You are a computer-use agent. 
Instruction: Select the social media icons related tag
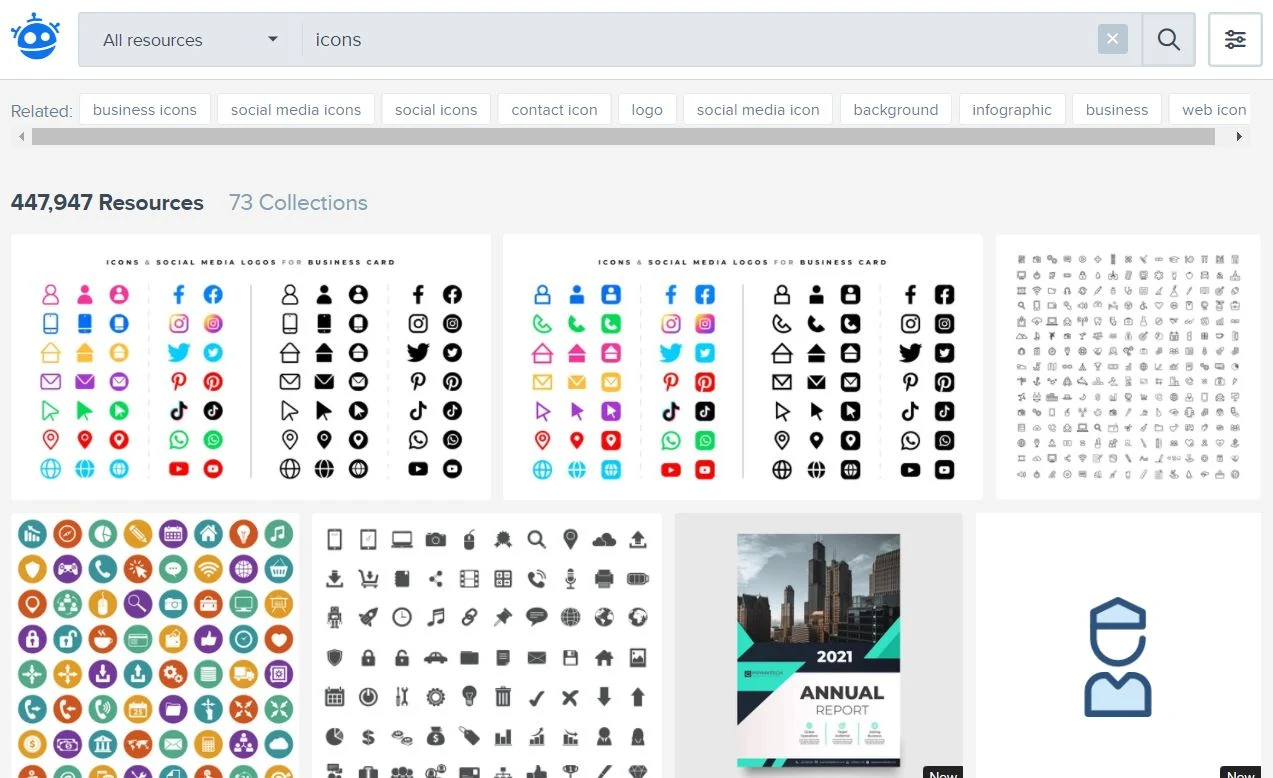pos(296,110)
